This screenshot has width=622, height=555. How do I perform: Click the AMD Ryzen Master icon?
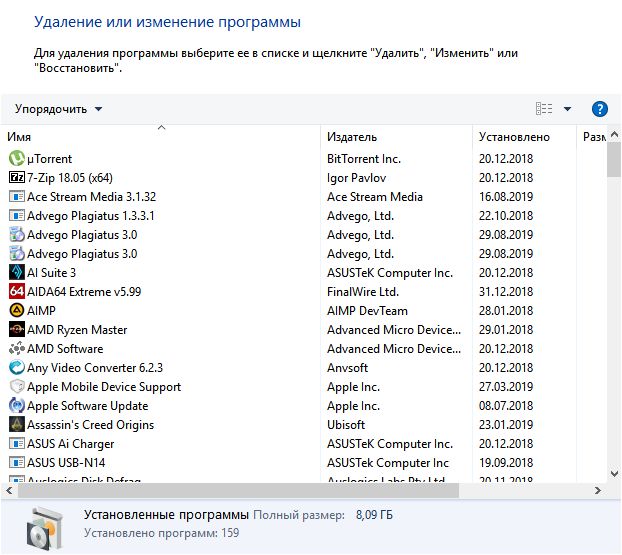[x=17, y=329]
